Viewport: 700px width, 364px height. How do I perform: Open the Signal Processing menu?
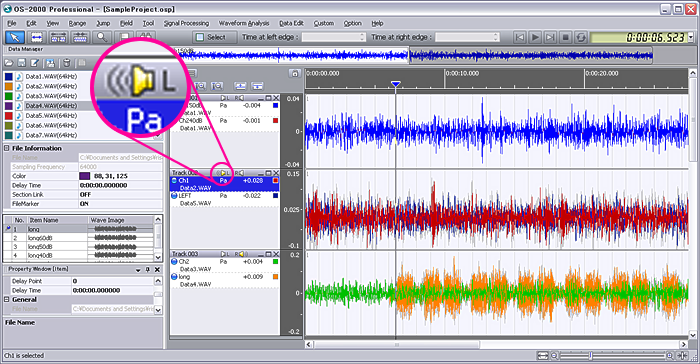pos(186,23)
